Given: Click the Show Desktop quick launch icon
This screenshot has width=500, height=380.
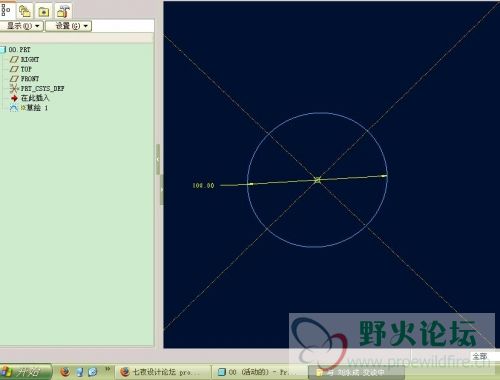Looking at the screenshot, I should 80,371.
